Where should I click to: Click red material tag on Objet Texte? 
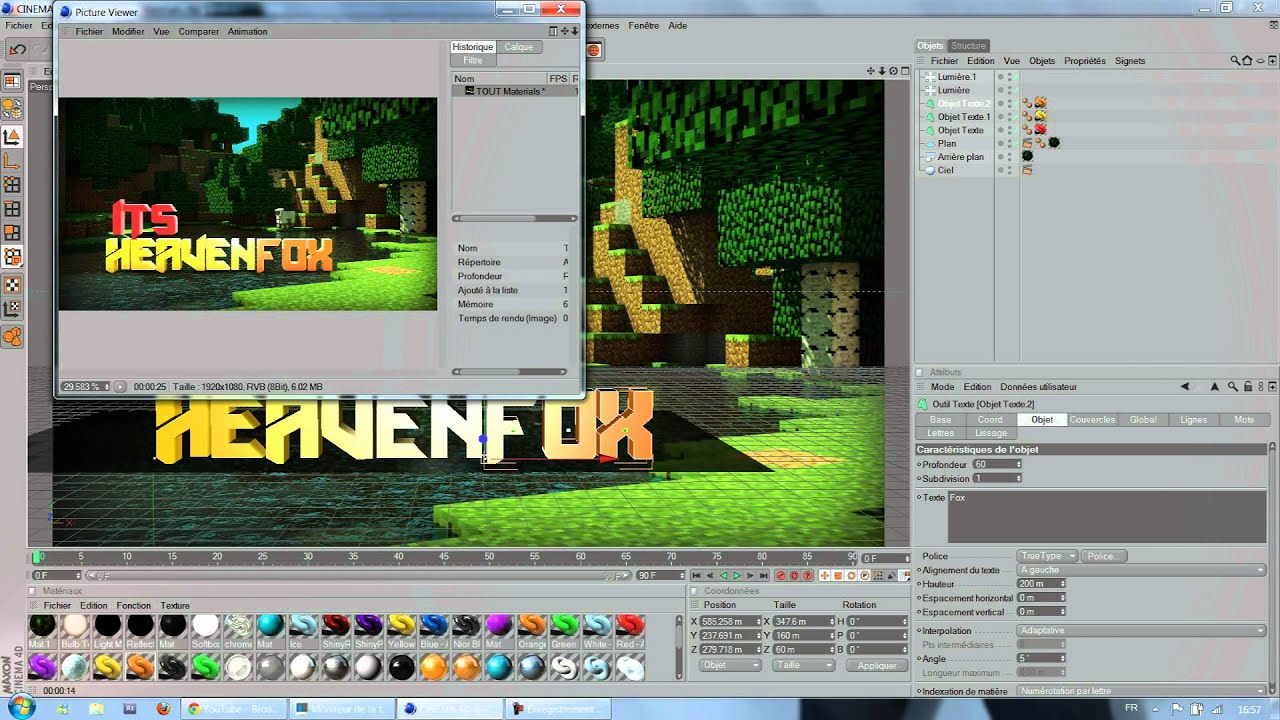[1041, 129]
